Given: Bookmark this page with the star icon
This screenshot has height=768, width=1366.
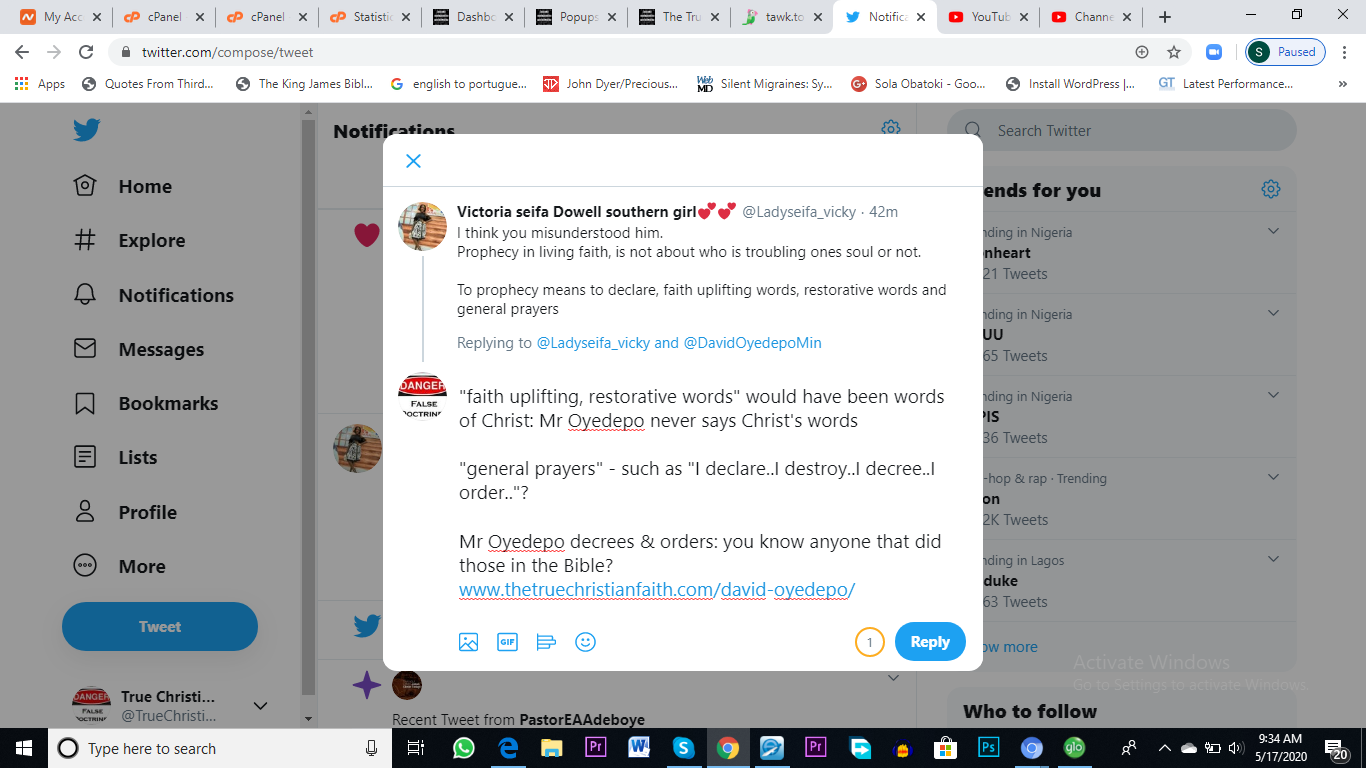Looking at the screenshot, I should tap(1174, 52).
